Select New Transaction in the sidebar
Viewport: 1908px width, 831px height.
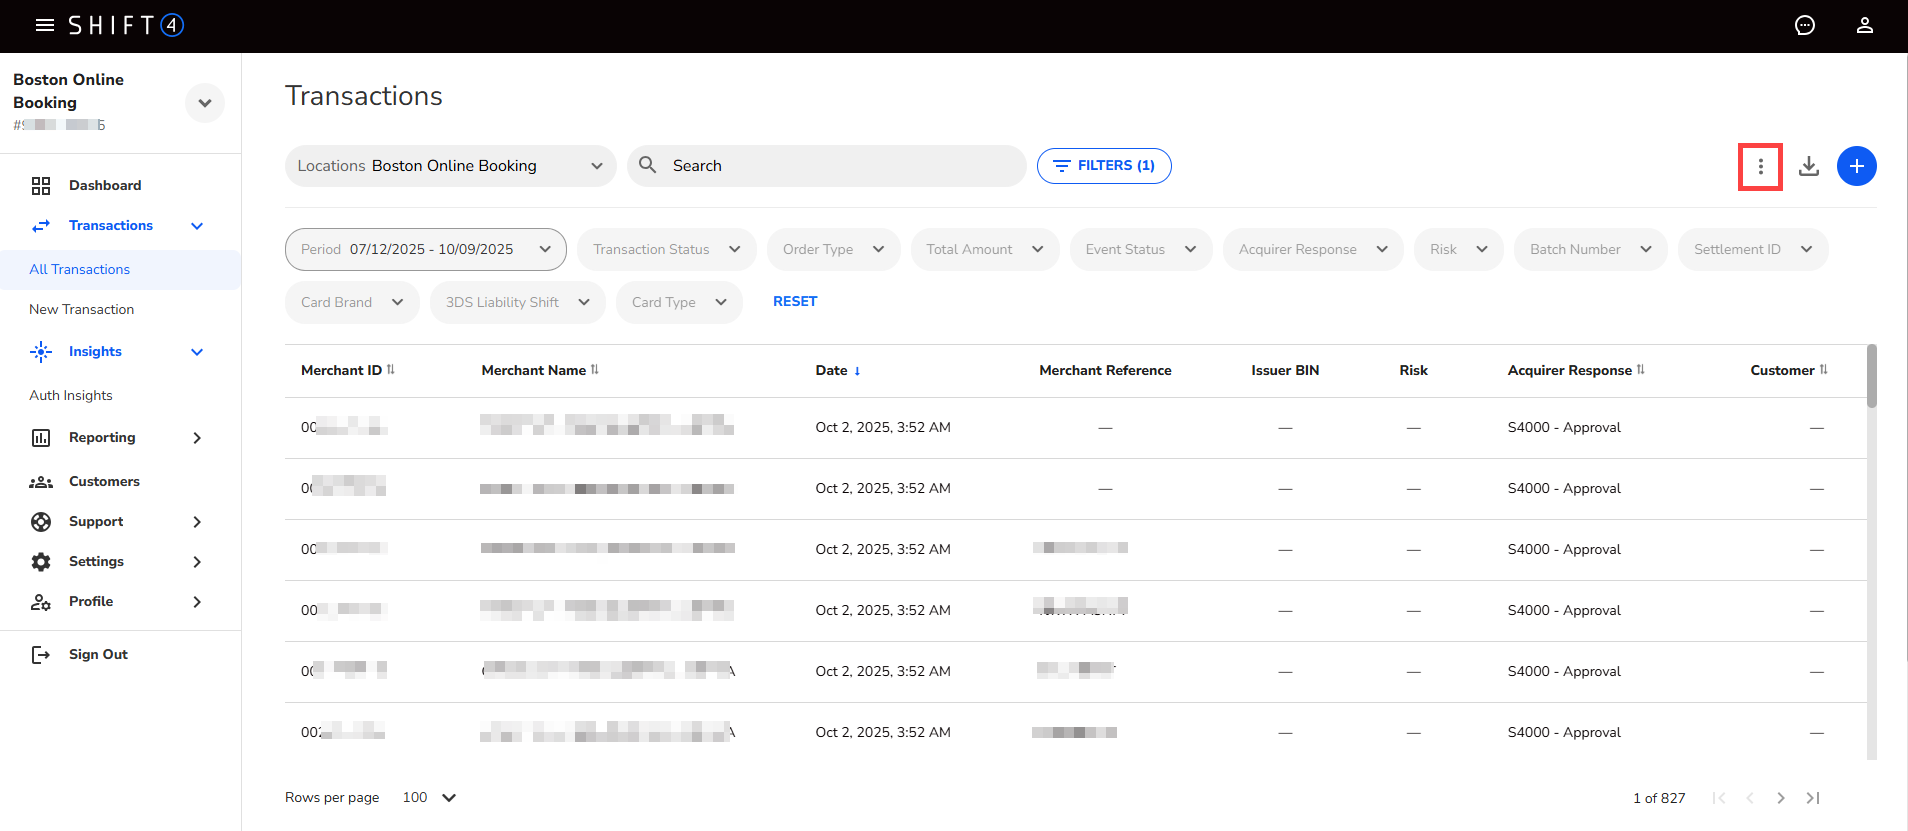click(x=82, y=309)
